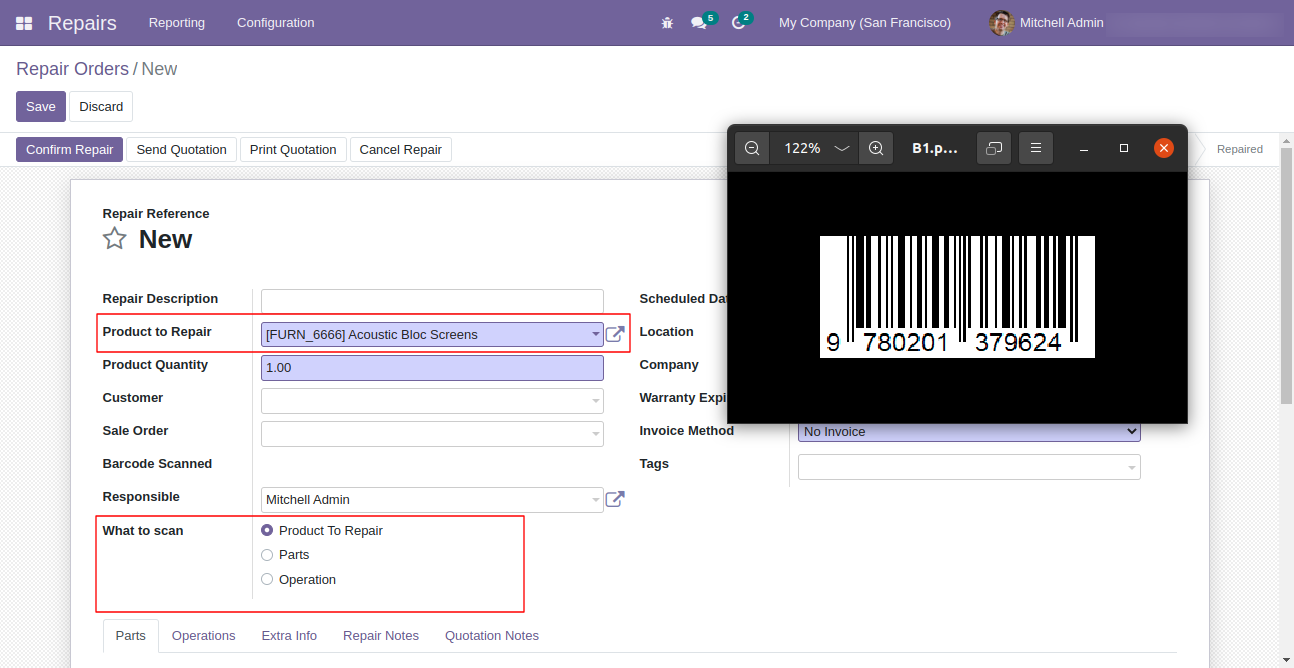
Task: Expand the Responsible dropdown
Action: click(x=595, y=500)
